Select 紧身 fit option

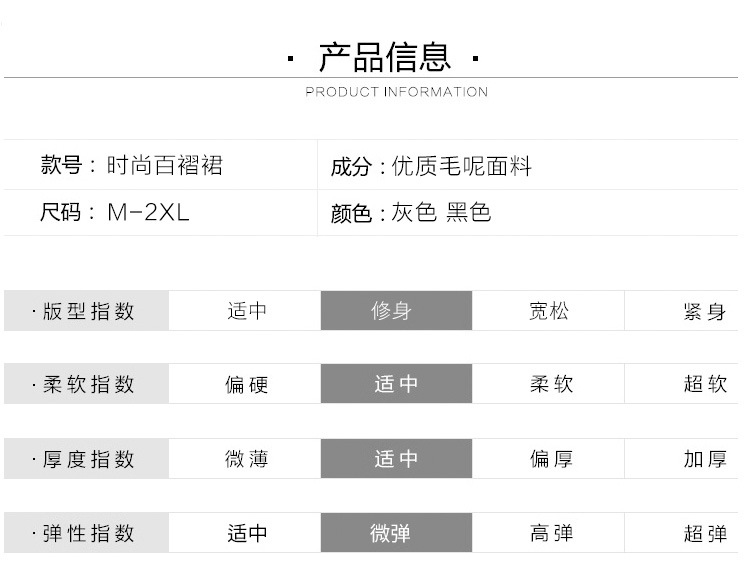(x=704, y=312)
